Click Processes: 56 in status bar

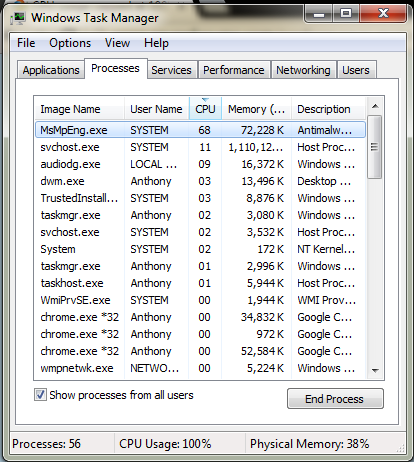tap(46, 444)
